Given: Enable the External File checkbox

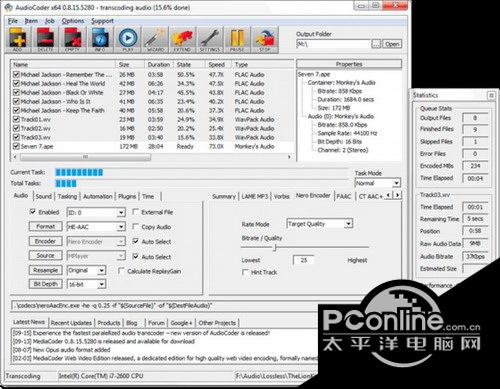Looking at the screenshot, I should tap(135, 212).
